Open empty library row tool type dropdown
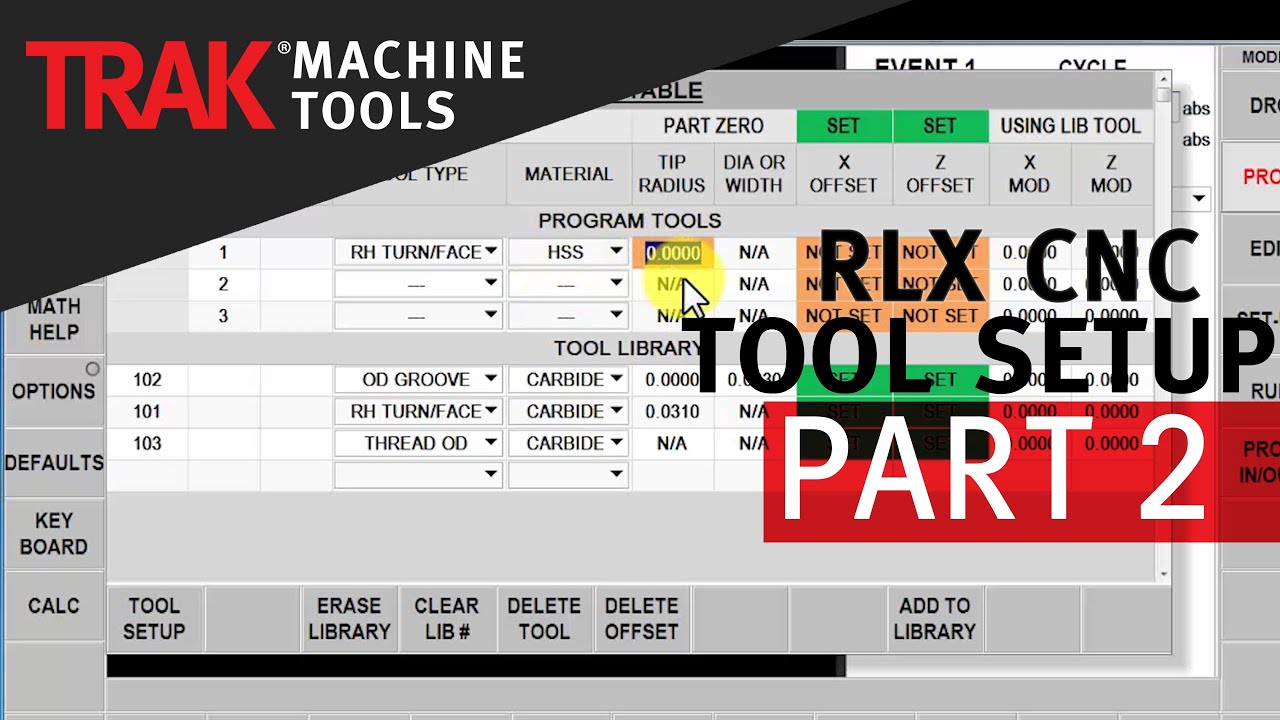 point(418,474)
